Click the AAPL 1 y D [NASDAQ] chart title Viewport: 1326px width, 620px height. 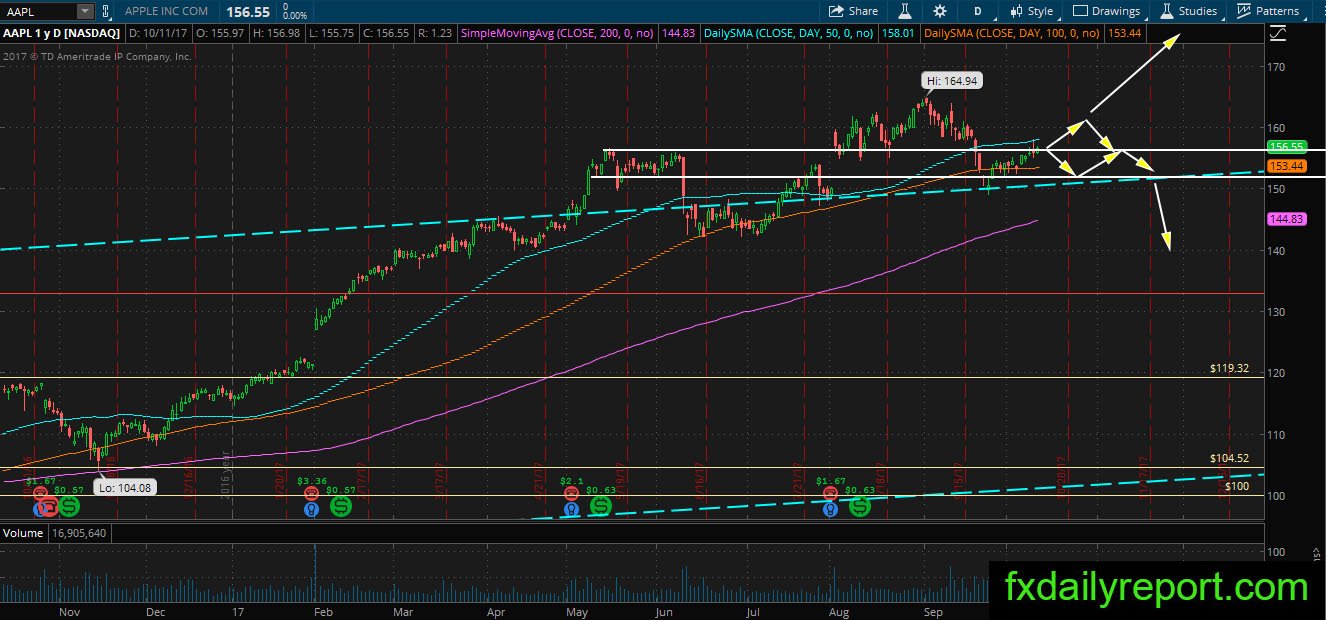point(63,34)
